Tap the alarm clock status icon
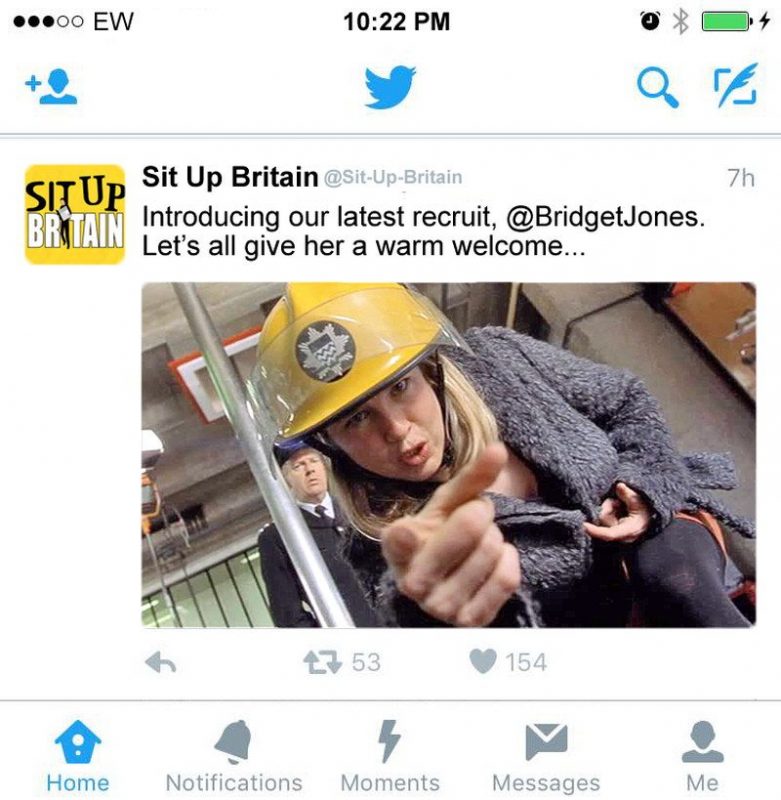The image size is (781, 800). (650, 21)
